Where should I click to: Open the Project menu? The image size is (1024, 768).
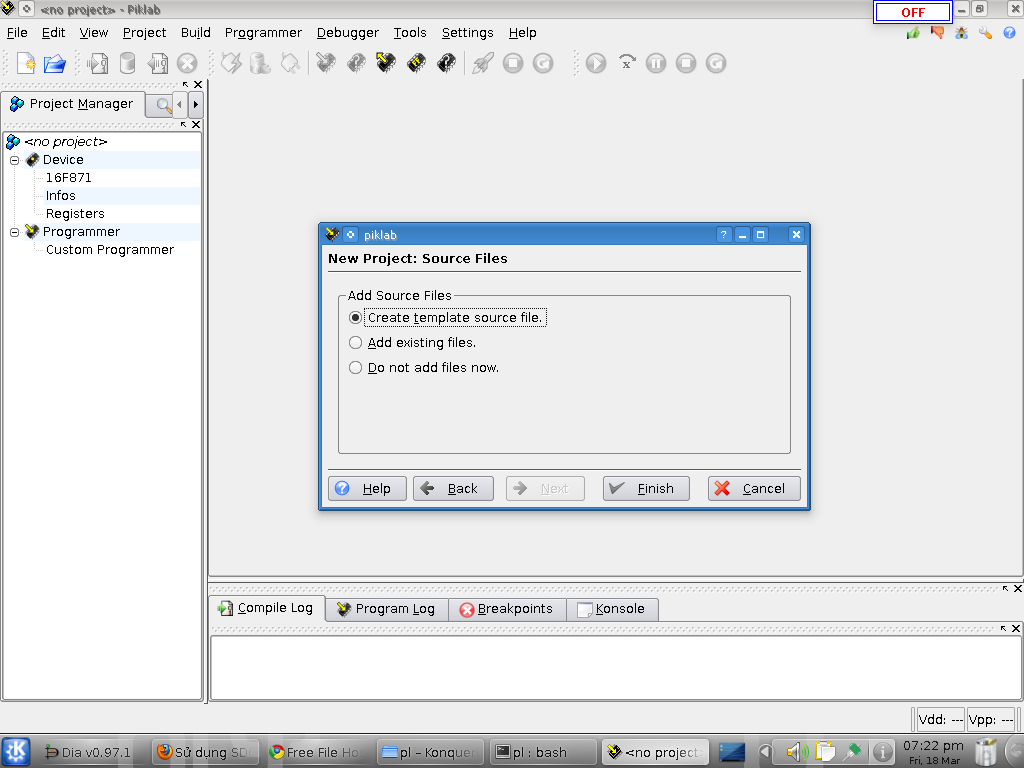(144, 33)
